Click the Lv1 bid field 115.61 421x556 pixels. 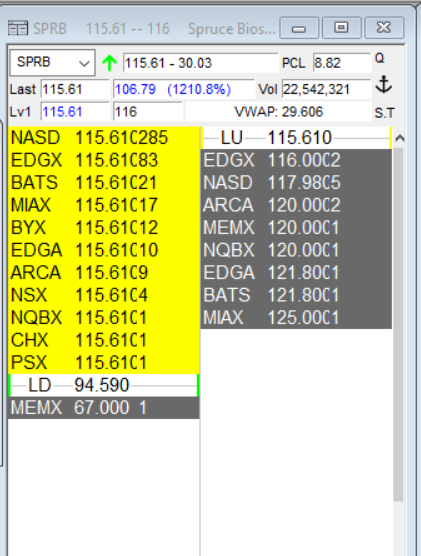pos(76,112)
